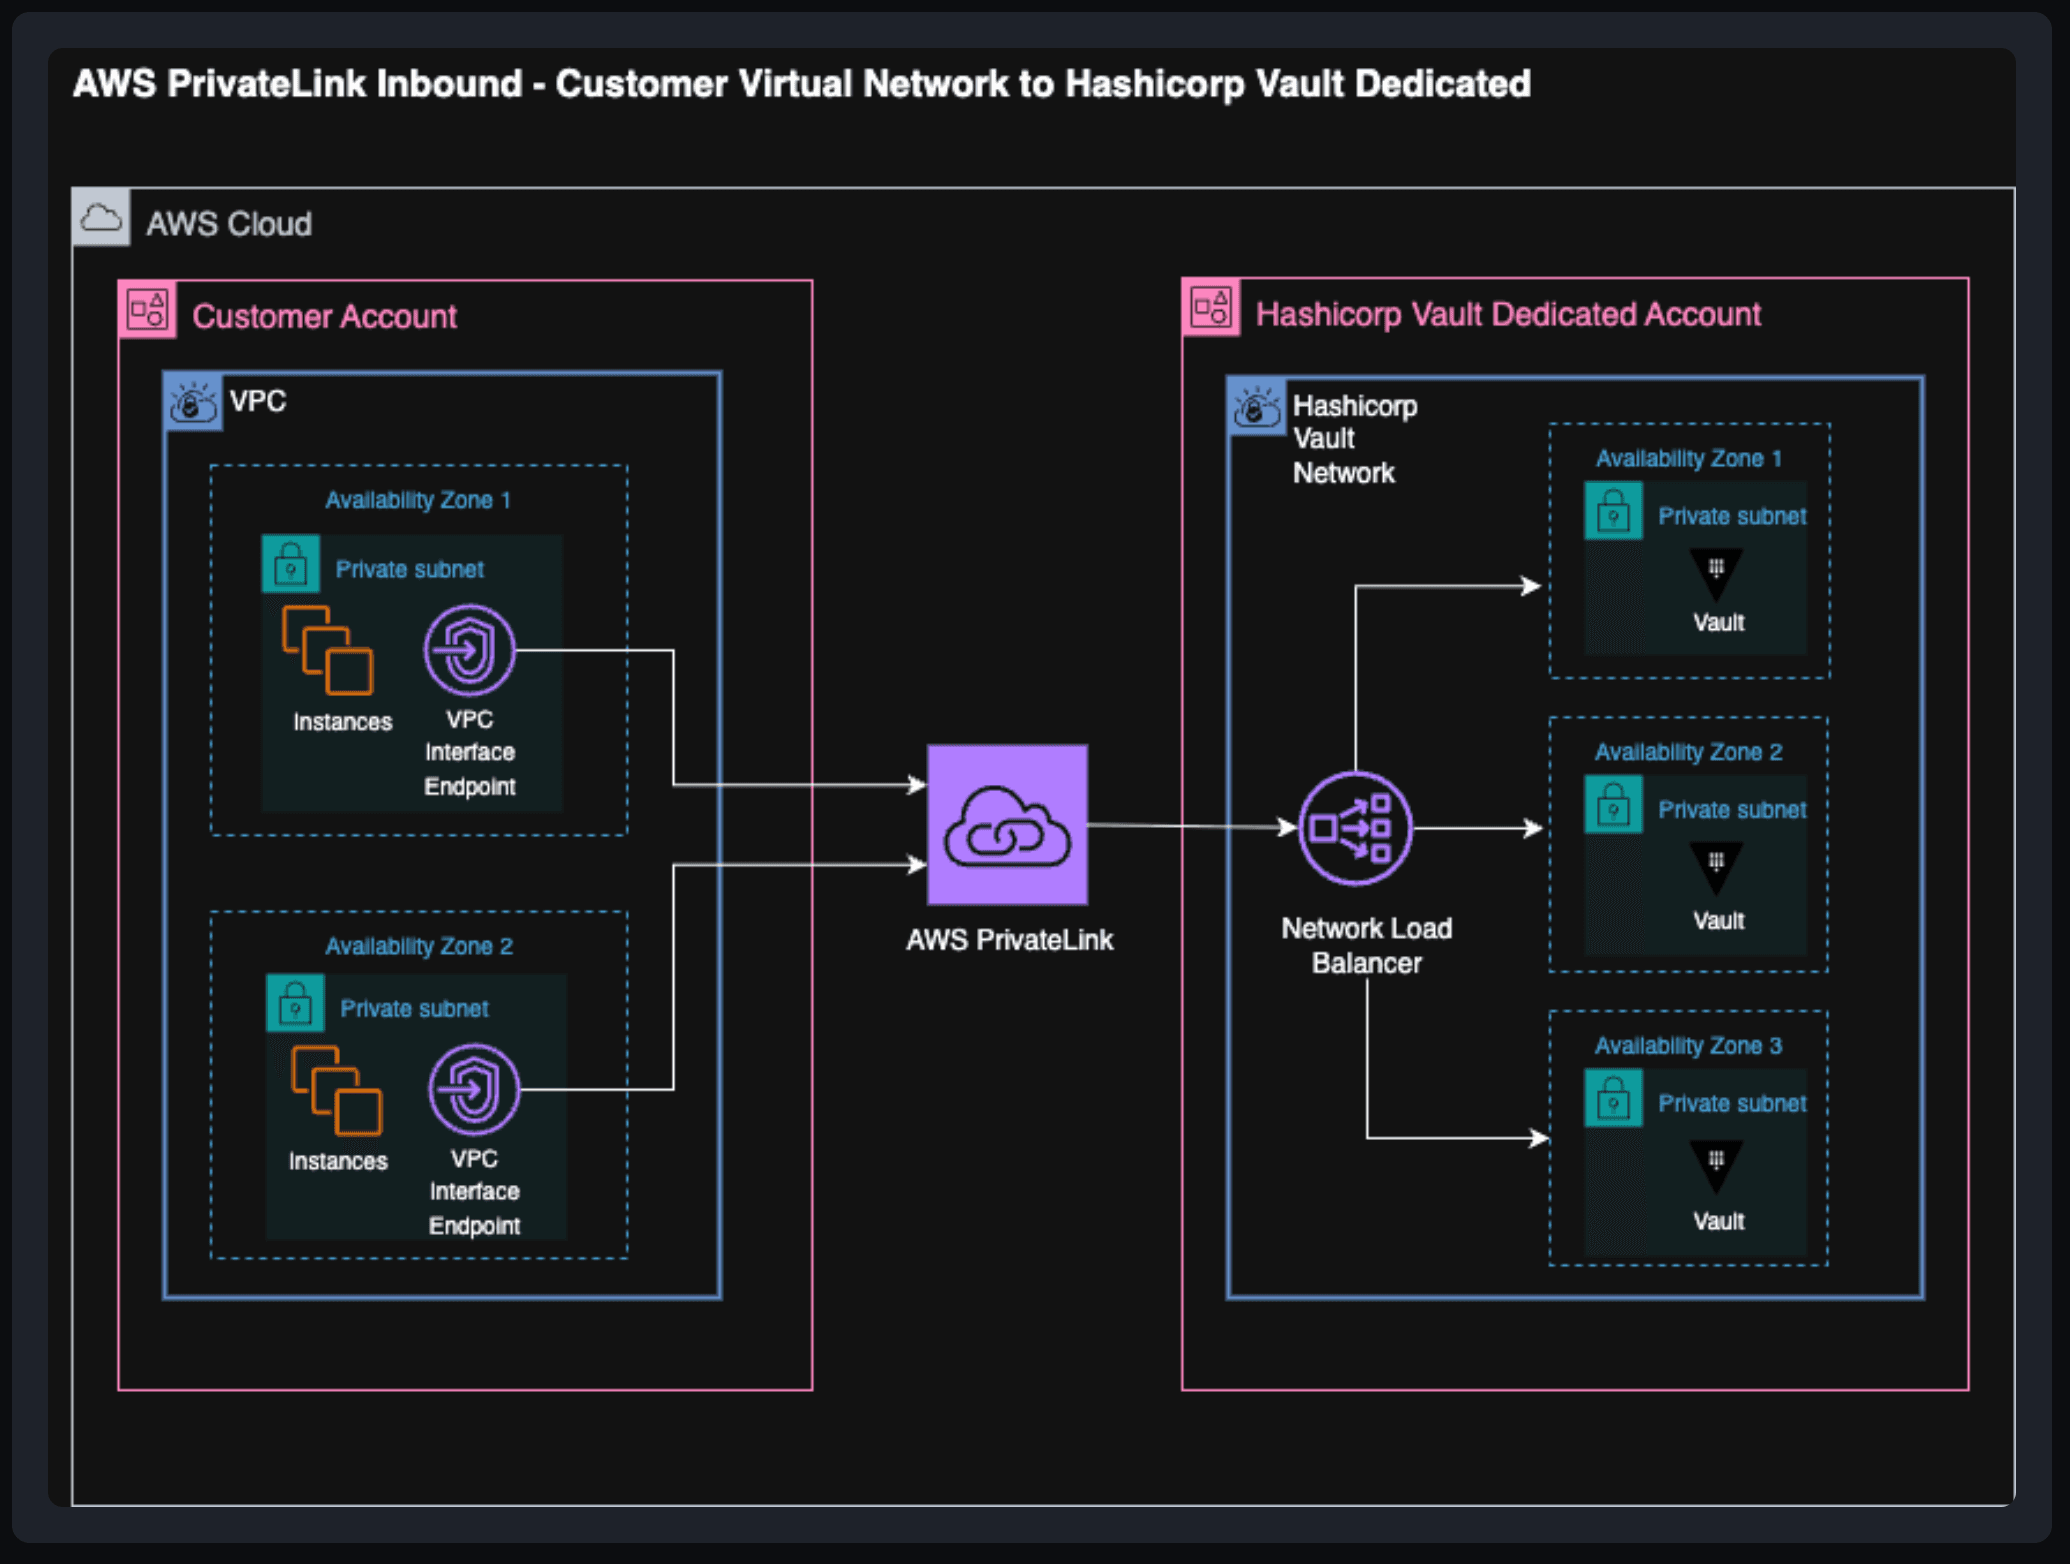Click the Hashicorp Vault Dedicated Account icon

point(1211,309)
